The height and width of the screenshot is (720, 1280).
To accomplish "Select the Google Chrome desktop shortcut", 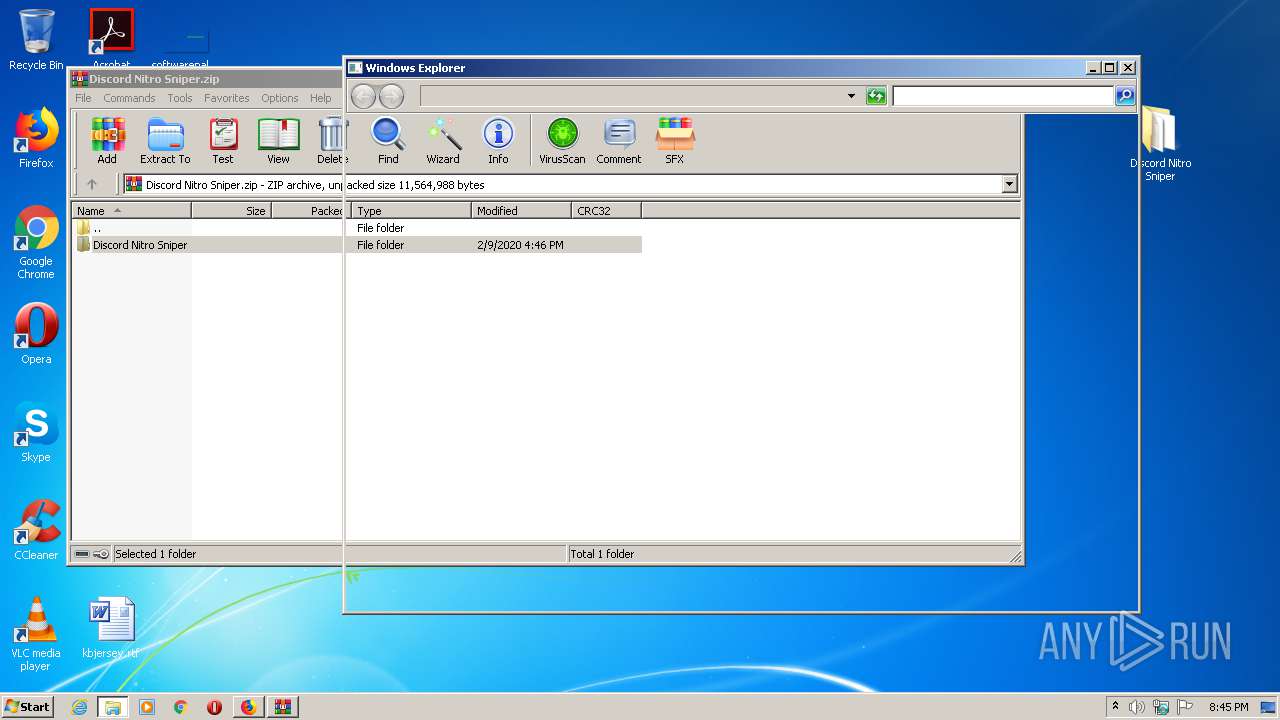I will pyautogui.click(x=36, y=242).
